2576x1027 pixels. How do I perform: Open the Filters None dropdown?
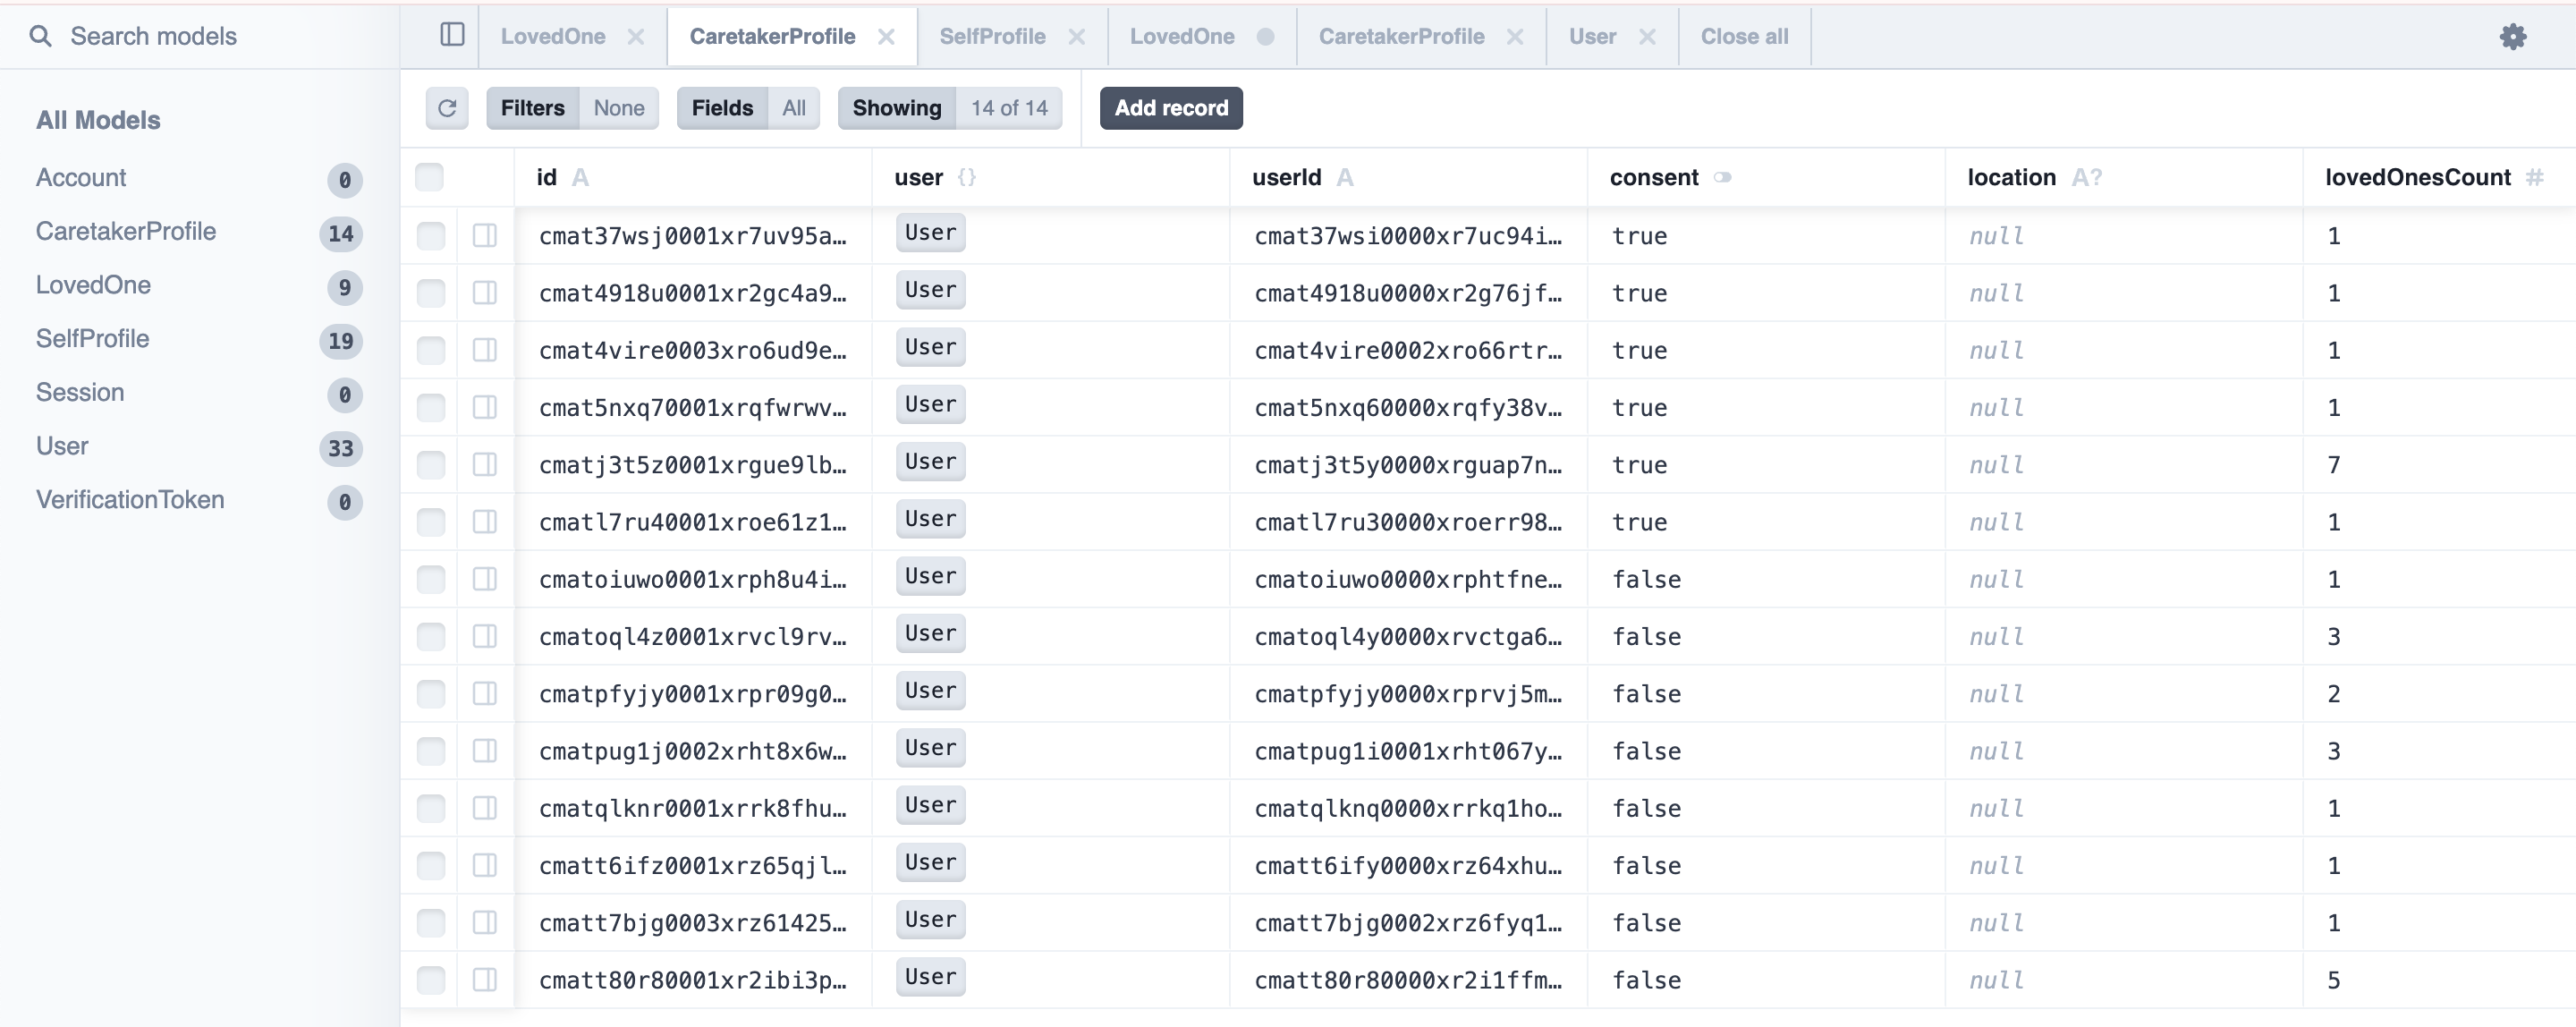tap(572, 108)
